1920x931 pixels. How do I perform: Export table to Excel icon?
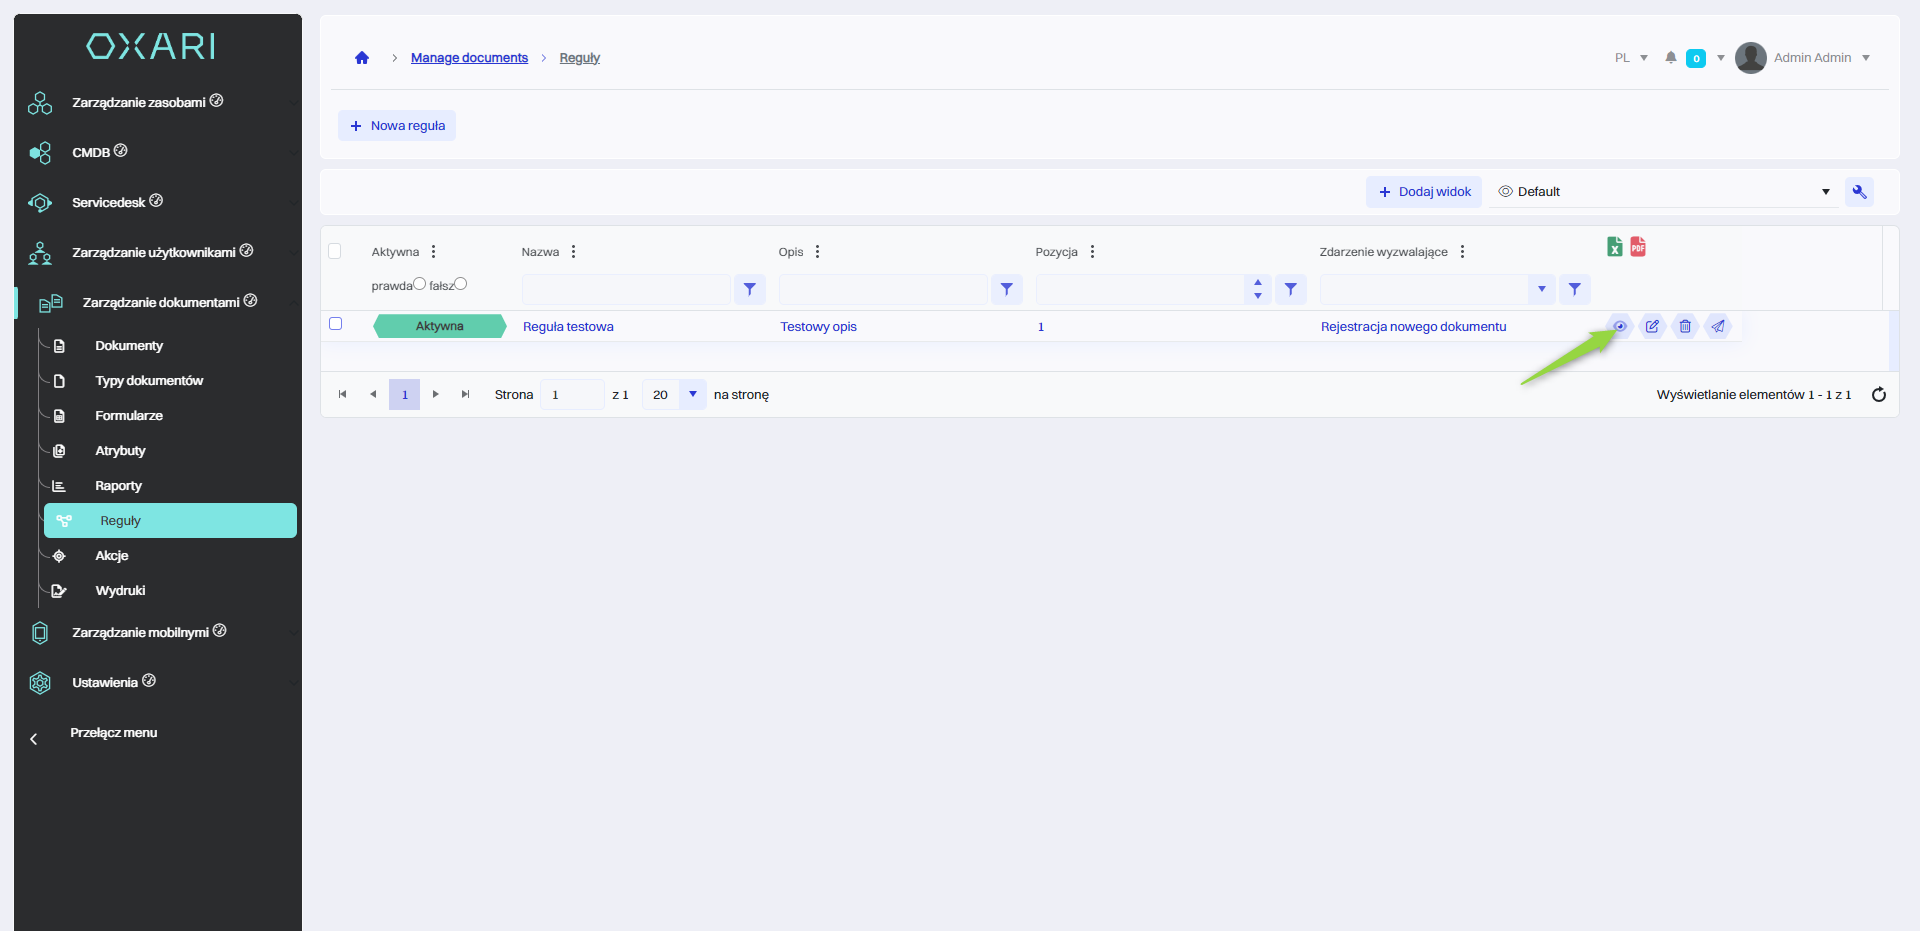(x=1614, y=247)
